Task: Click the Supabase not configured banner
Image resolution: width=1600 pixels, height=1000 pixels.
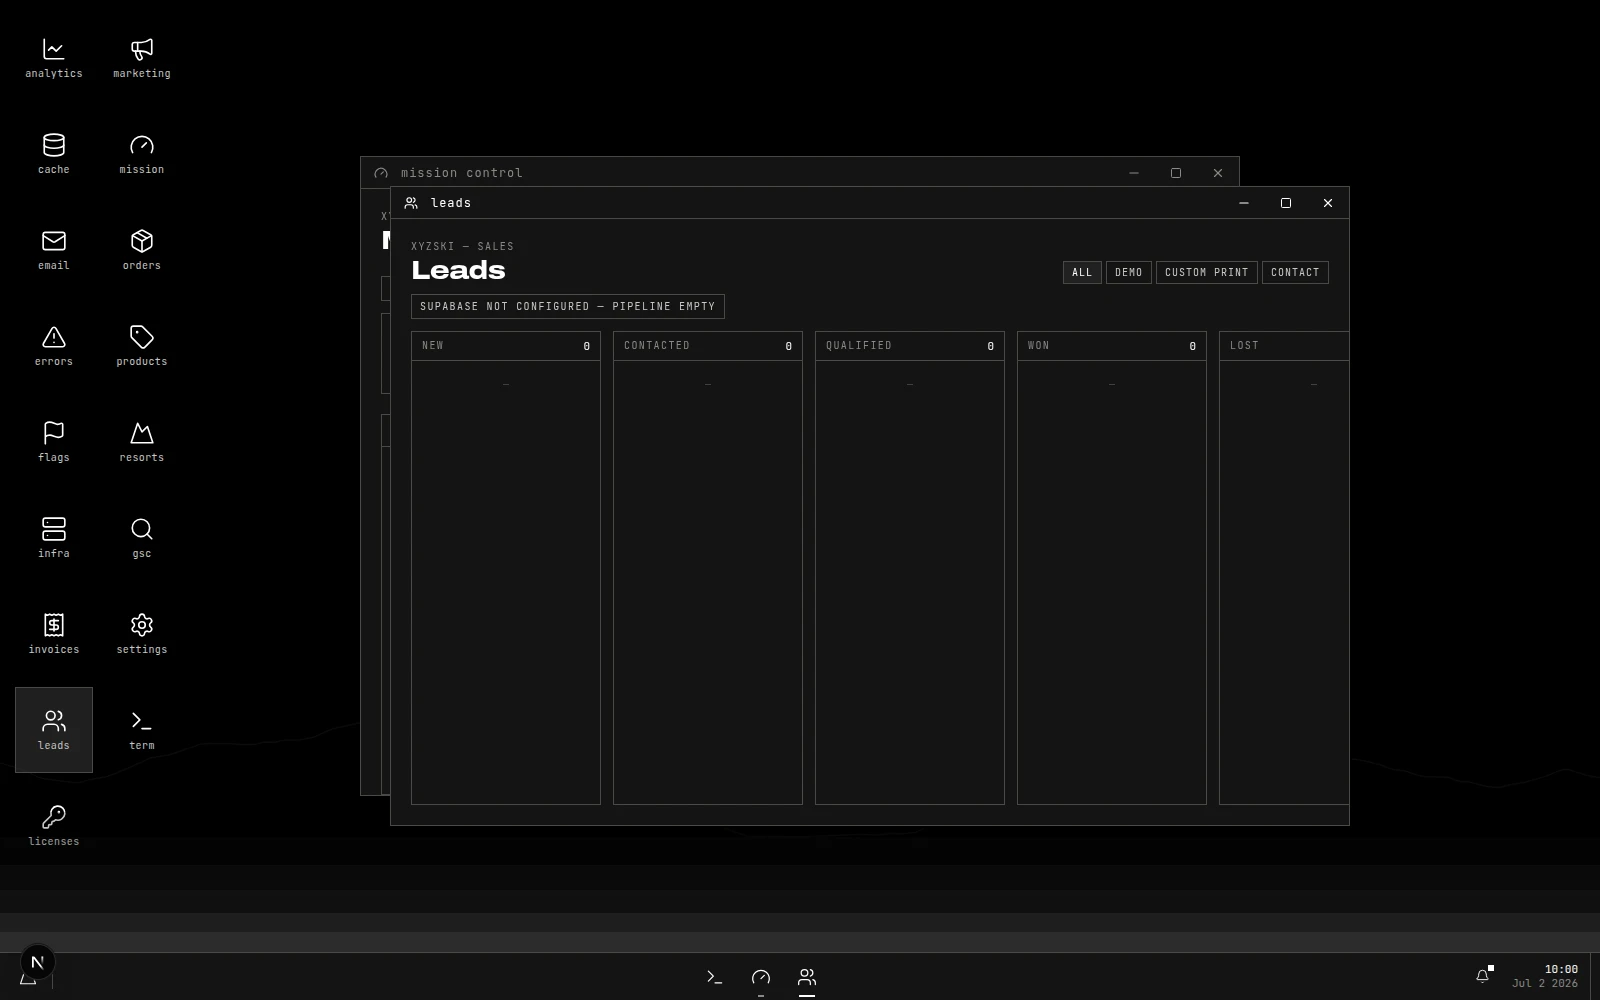Action: [x=568, y=306]
